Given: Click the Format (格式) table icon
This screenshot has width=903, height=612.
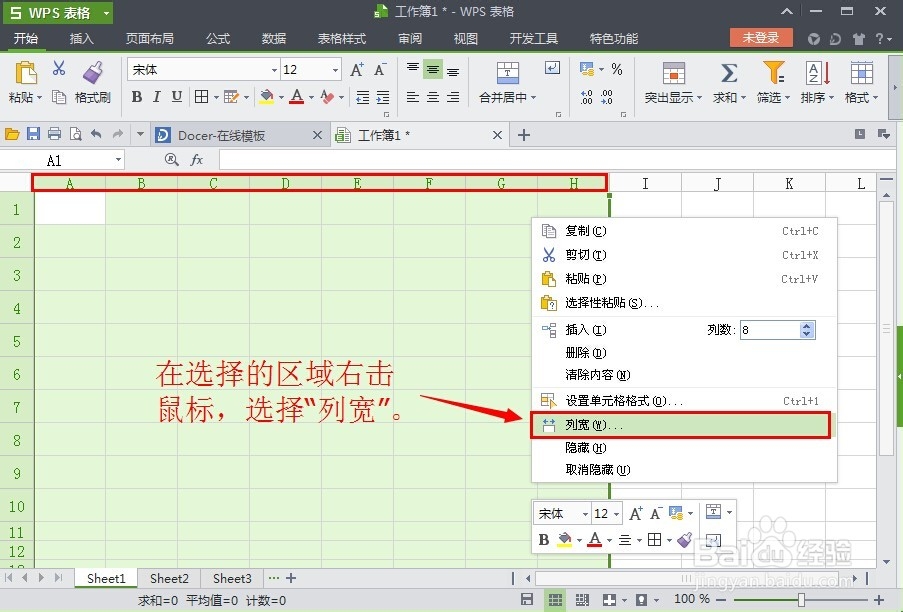Looking at the screenshot, I should coord(862,73).
